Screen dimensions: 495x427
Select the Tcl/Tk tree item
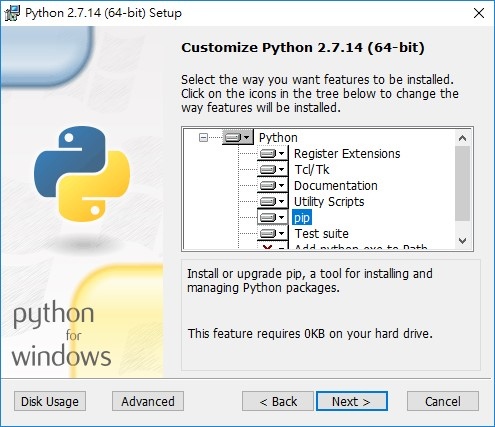coord(312,170)
